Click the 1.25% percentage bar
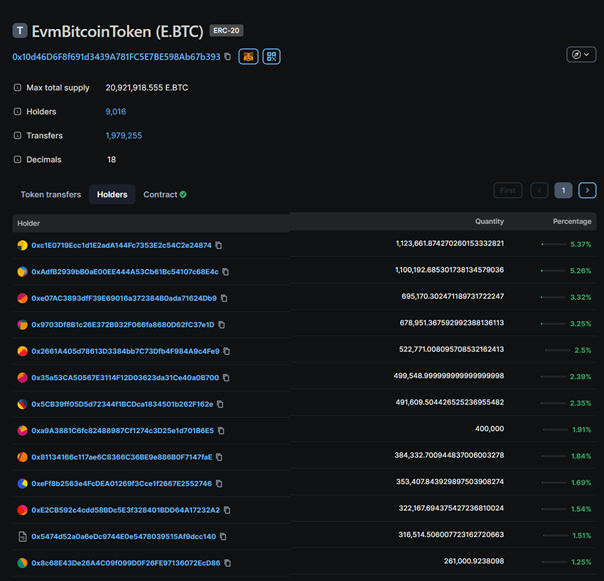604x581 pixels. click(554, 562)
